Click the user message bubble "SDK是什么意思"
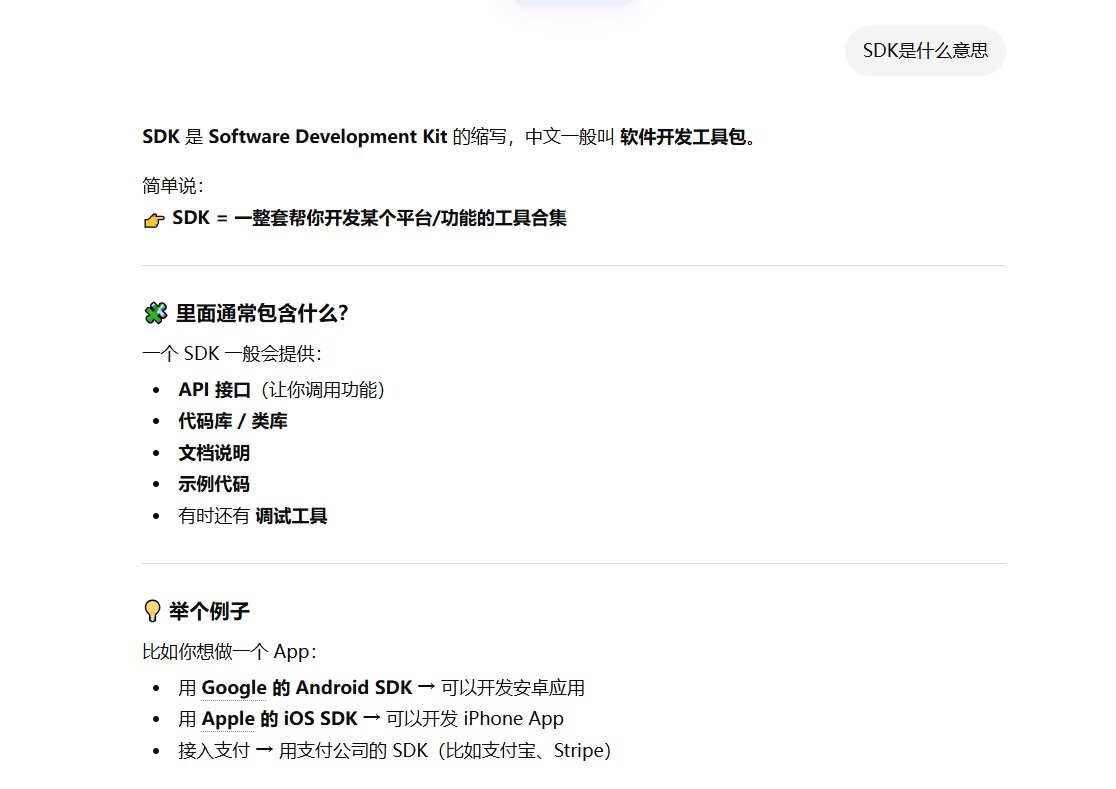The image size is (1116, 789). click(x=925, y=51)
